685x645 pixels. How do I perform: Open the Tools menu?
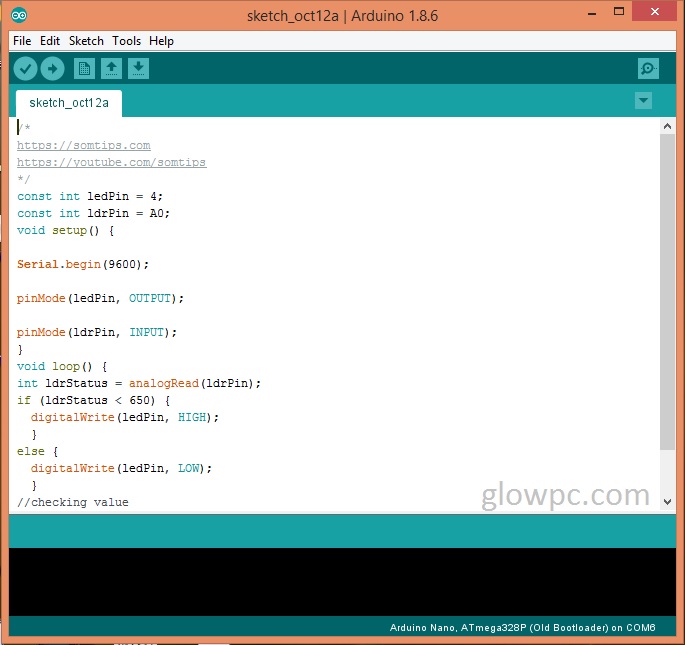coord(126,41)
